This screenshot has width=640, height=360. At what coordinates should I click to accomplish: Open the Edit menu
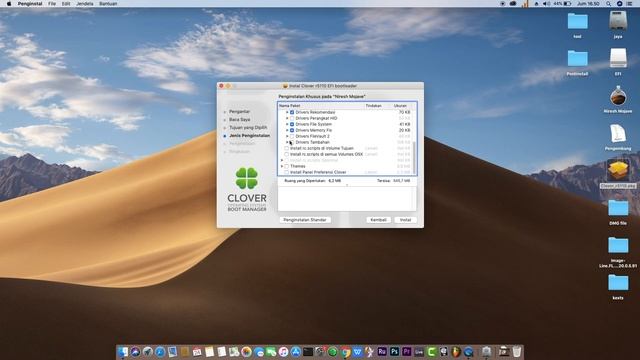click(x=66, y=4)
